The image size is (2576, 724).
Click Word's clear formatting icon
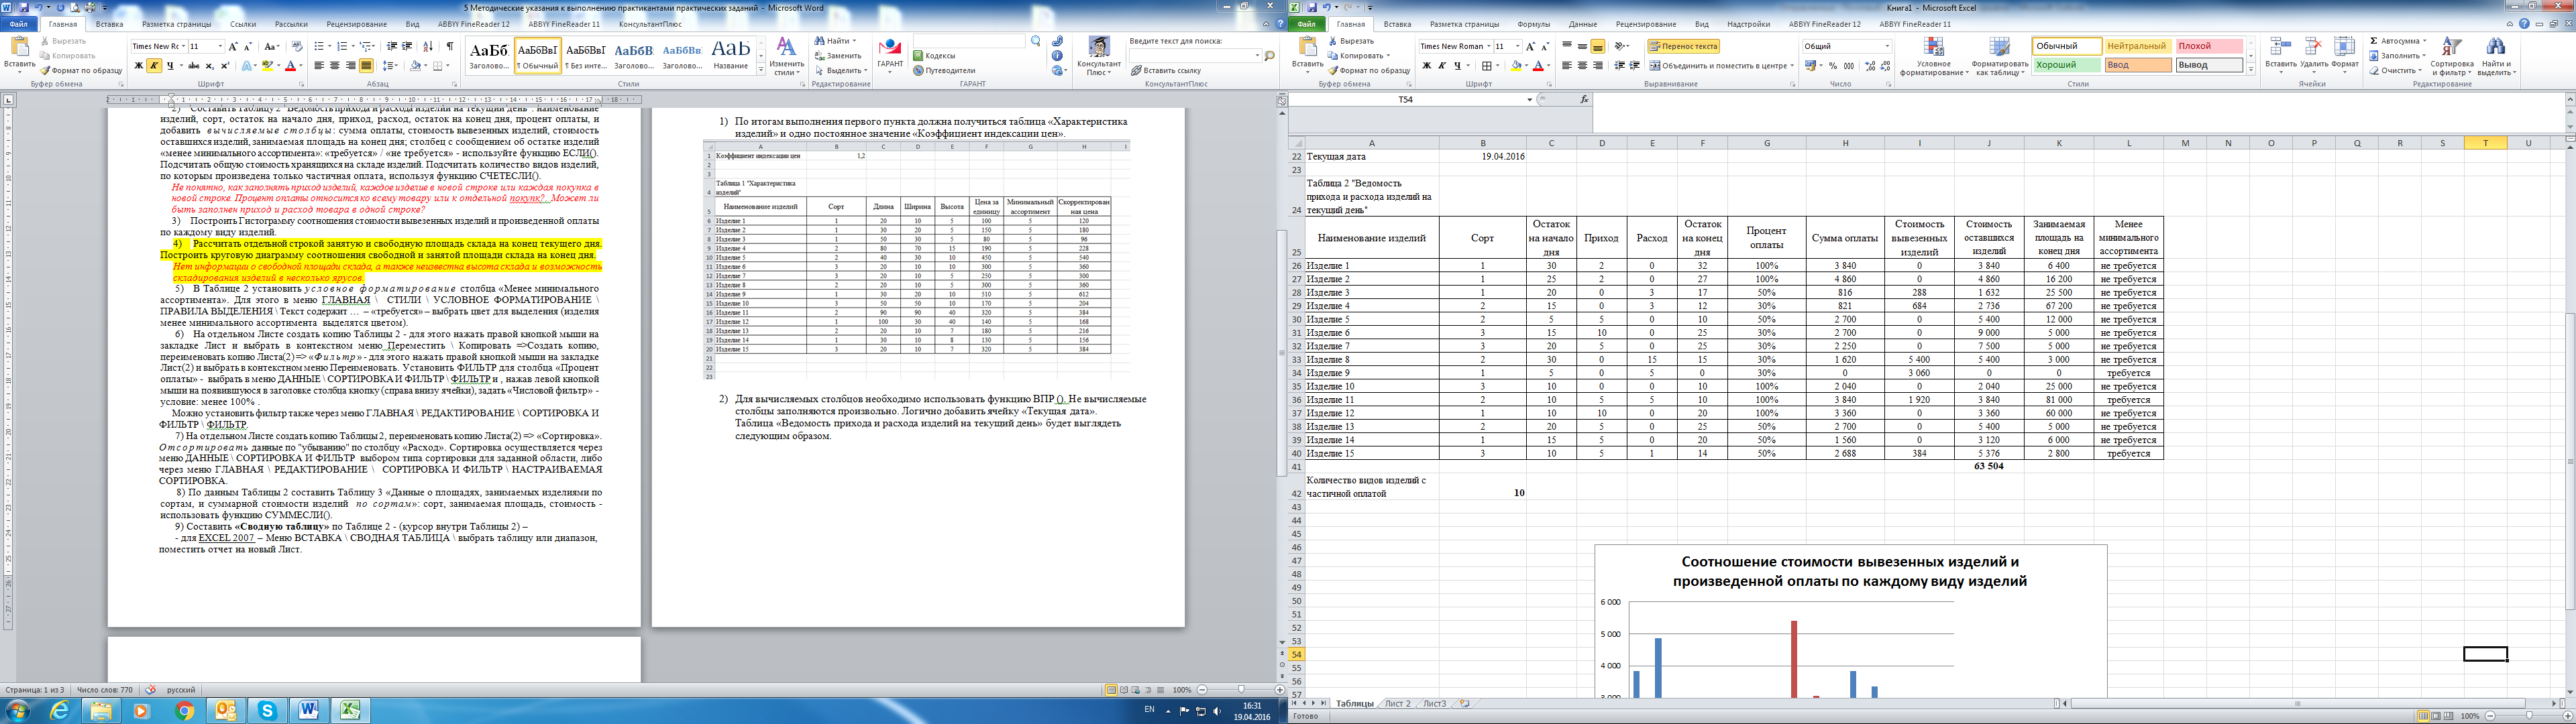pyautogui.click(x=296, y=46)
